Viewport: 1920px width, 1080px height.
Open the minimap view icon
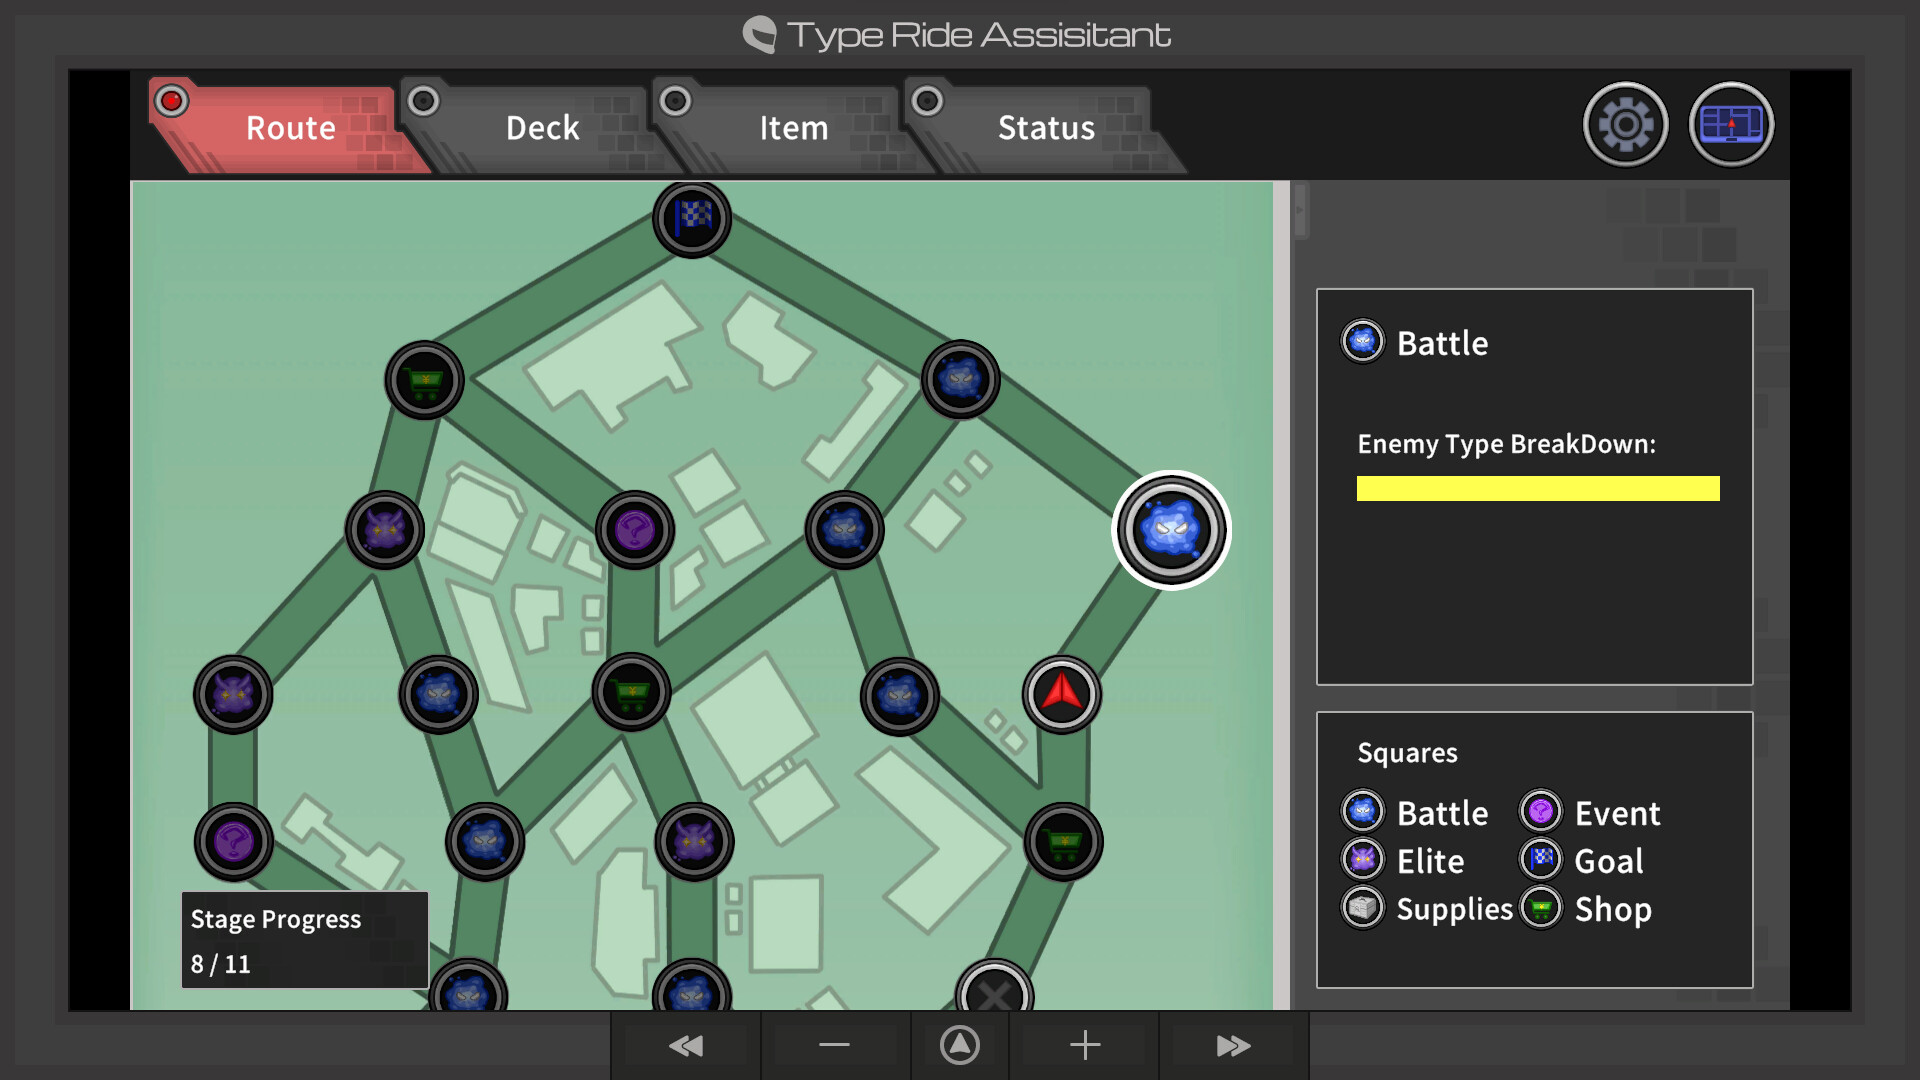[x=1731, y=124]
